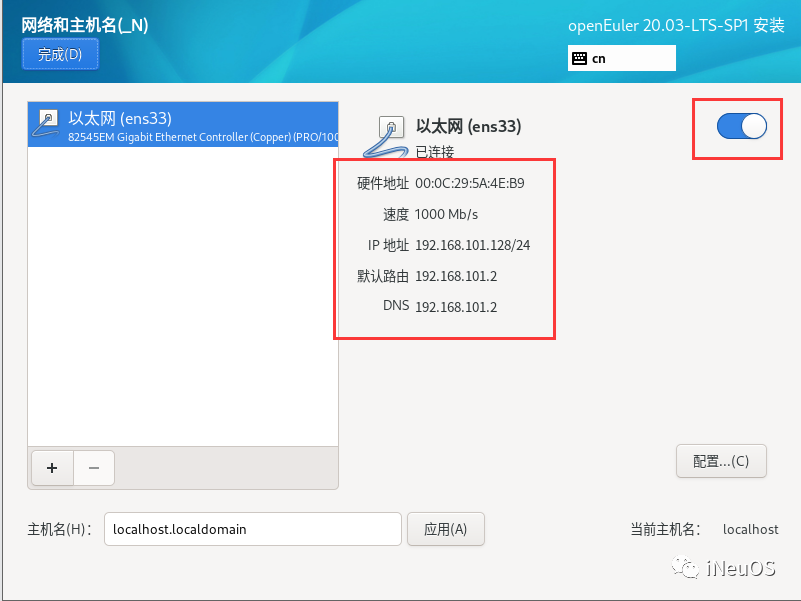Select the ens33 Ethernet entry in device list
This screenshot has height=601, width=801.
(x=183, y=125)
